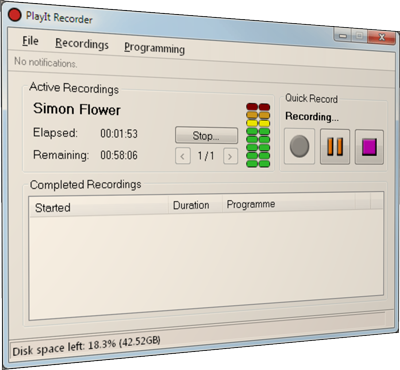Minimize the PlayIt Recorder window

coord(342,35)
